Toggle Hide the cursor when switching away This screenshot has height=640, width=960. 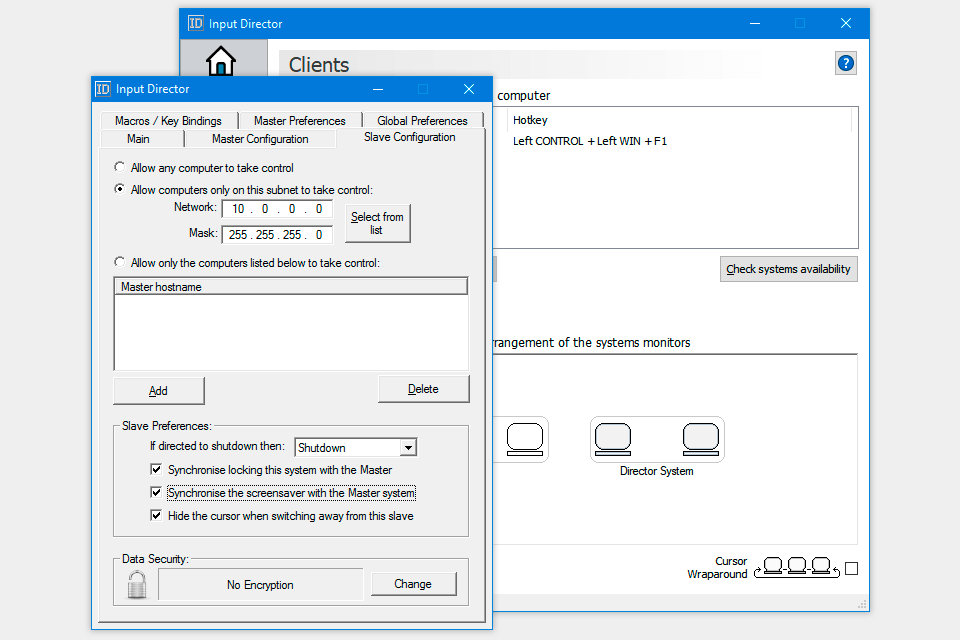156,515
